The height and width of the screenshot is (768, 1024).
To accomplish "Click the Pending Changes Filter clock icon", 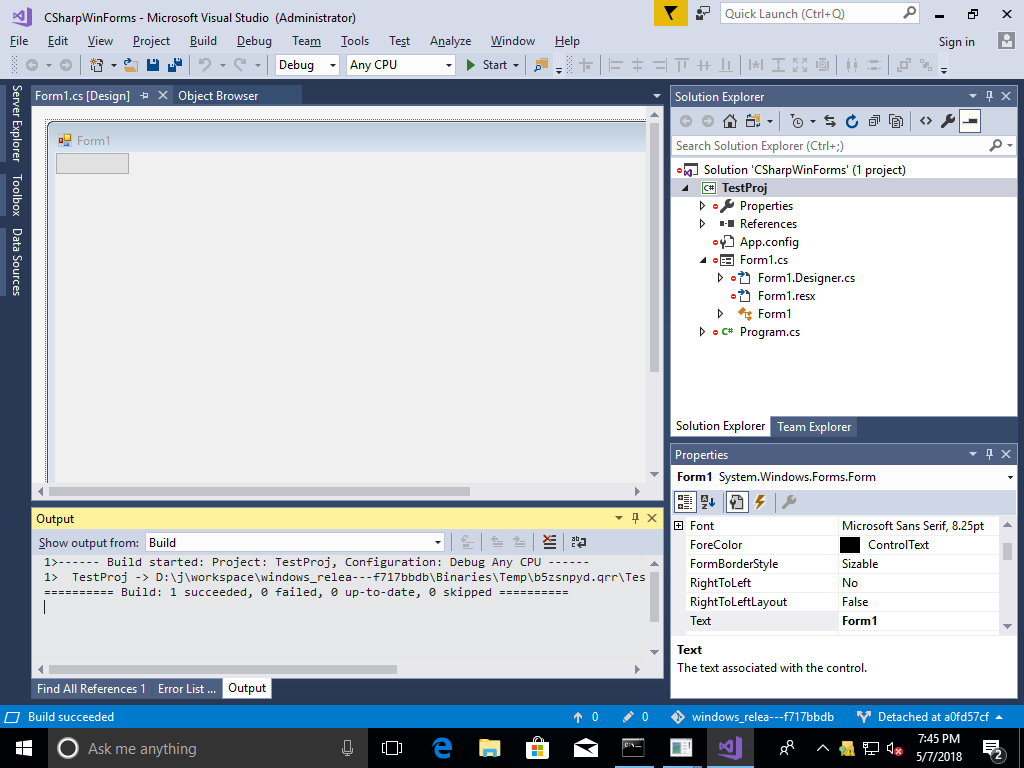I will (796, 121).
